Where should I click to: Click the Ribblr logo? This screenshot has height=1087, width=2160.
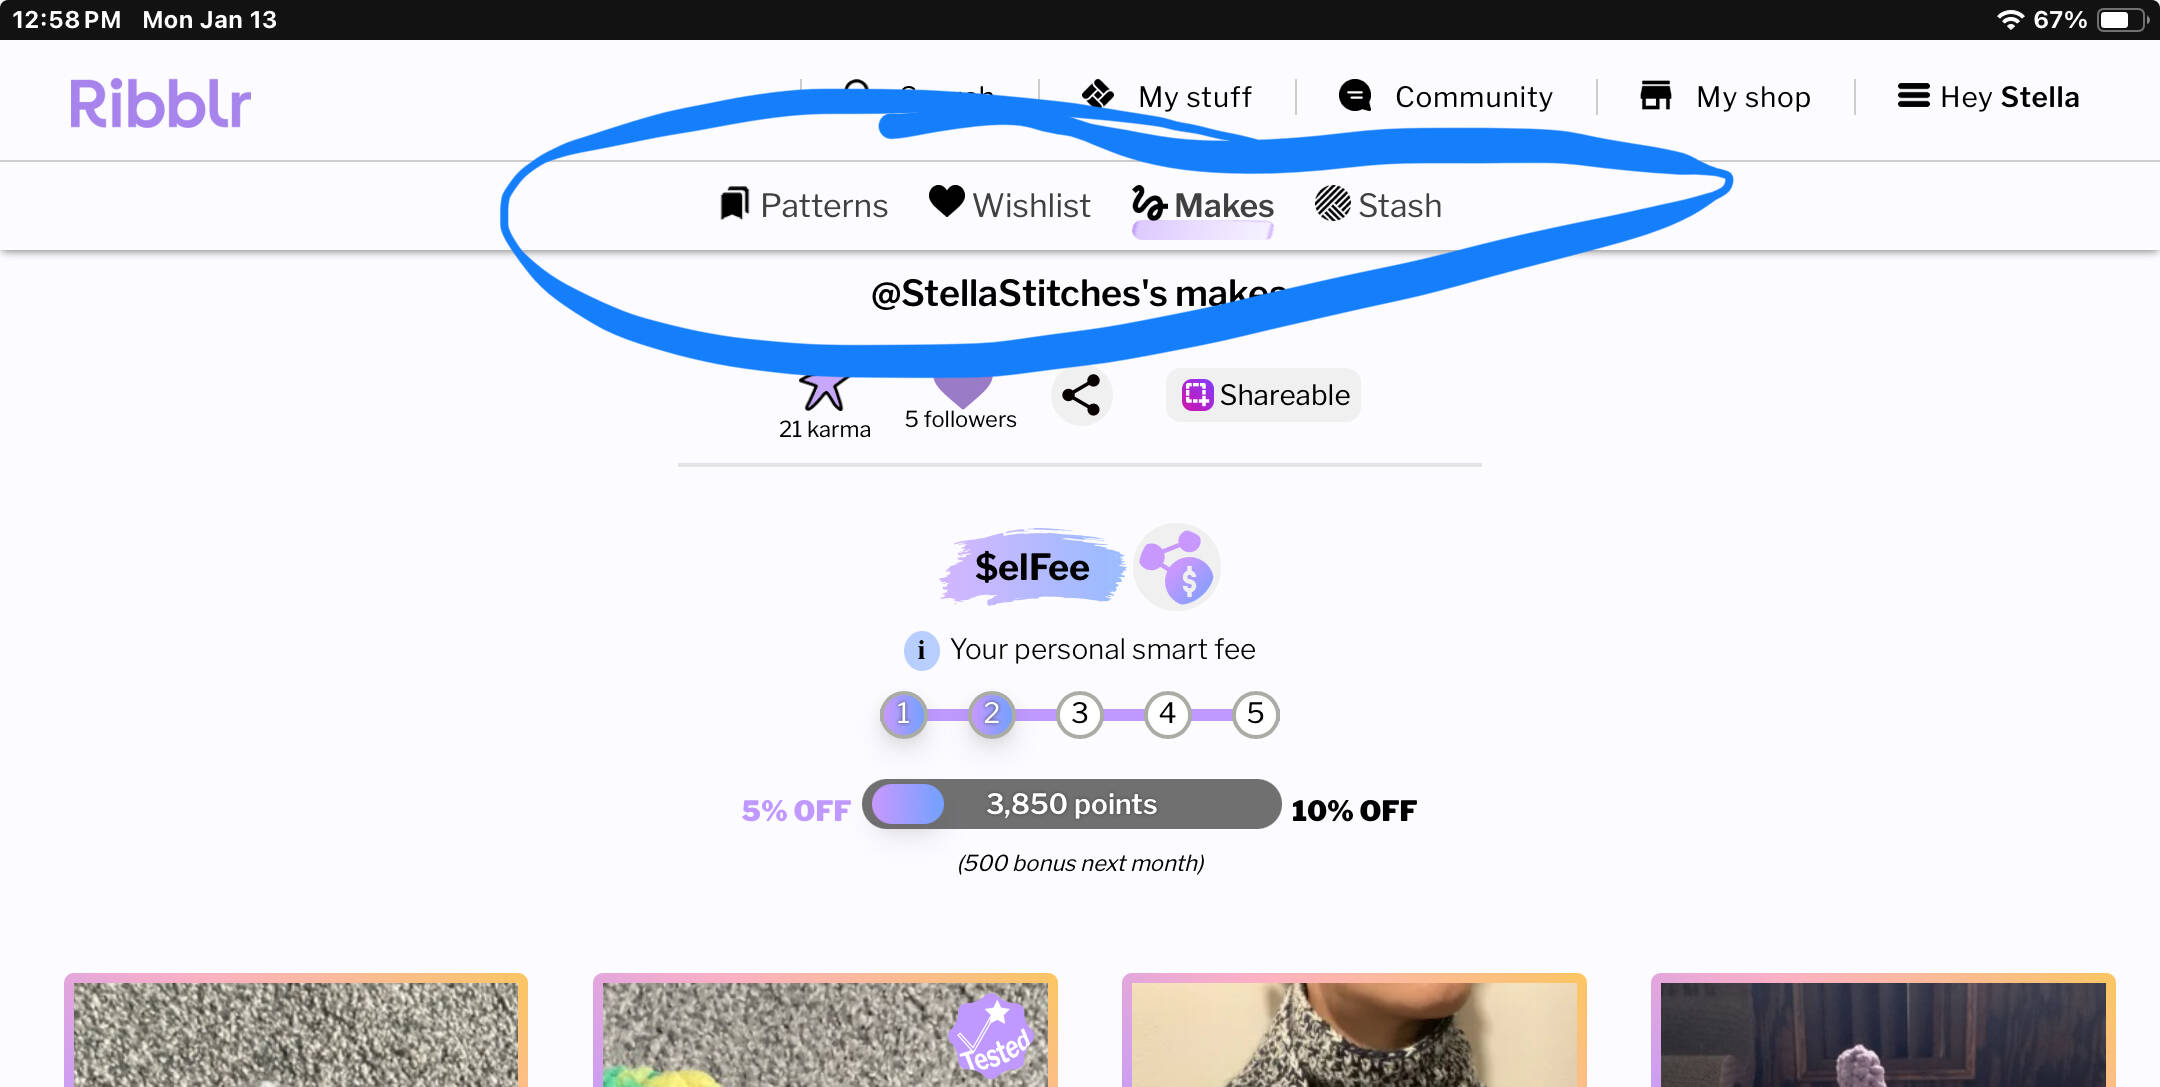(160, 103)
